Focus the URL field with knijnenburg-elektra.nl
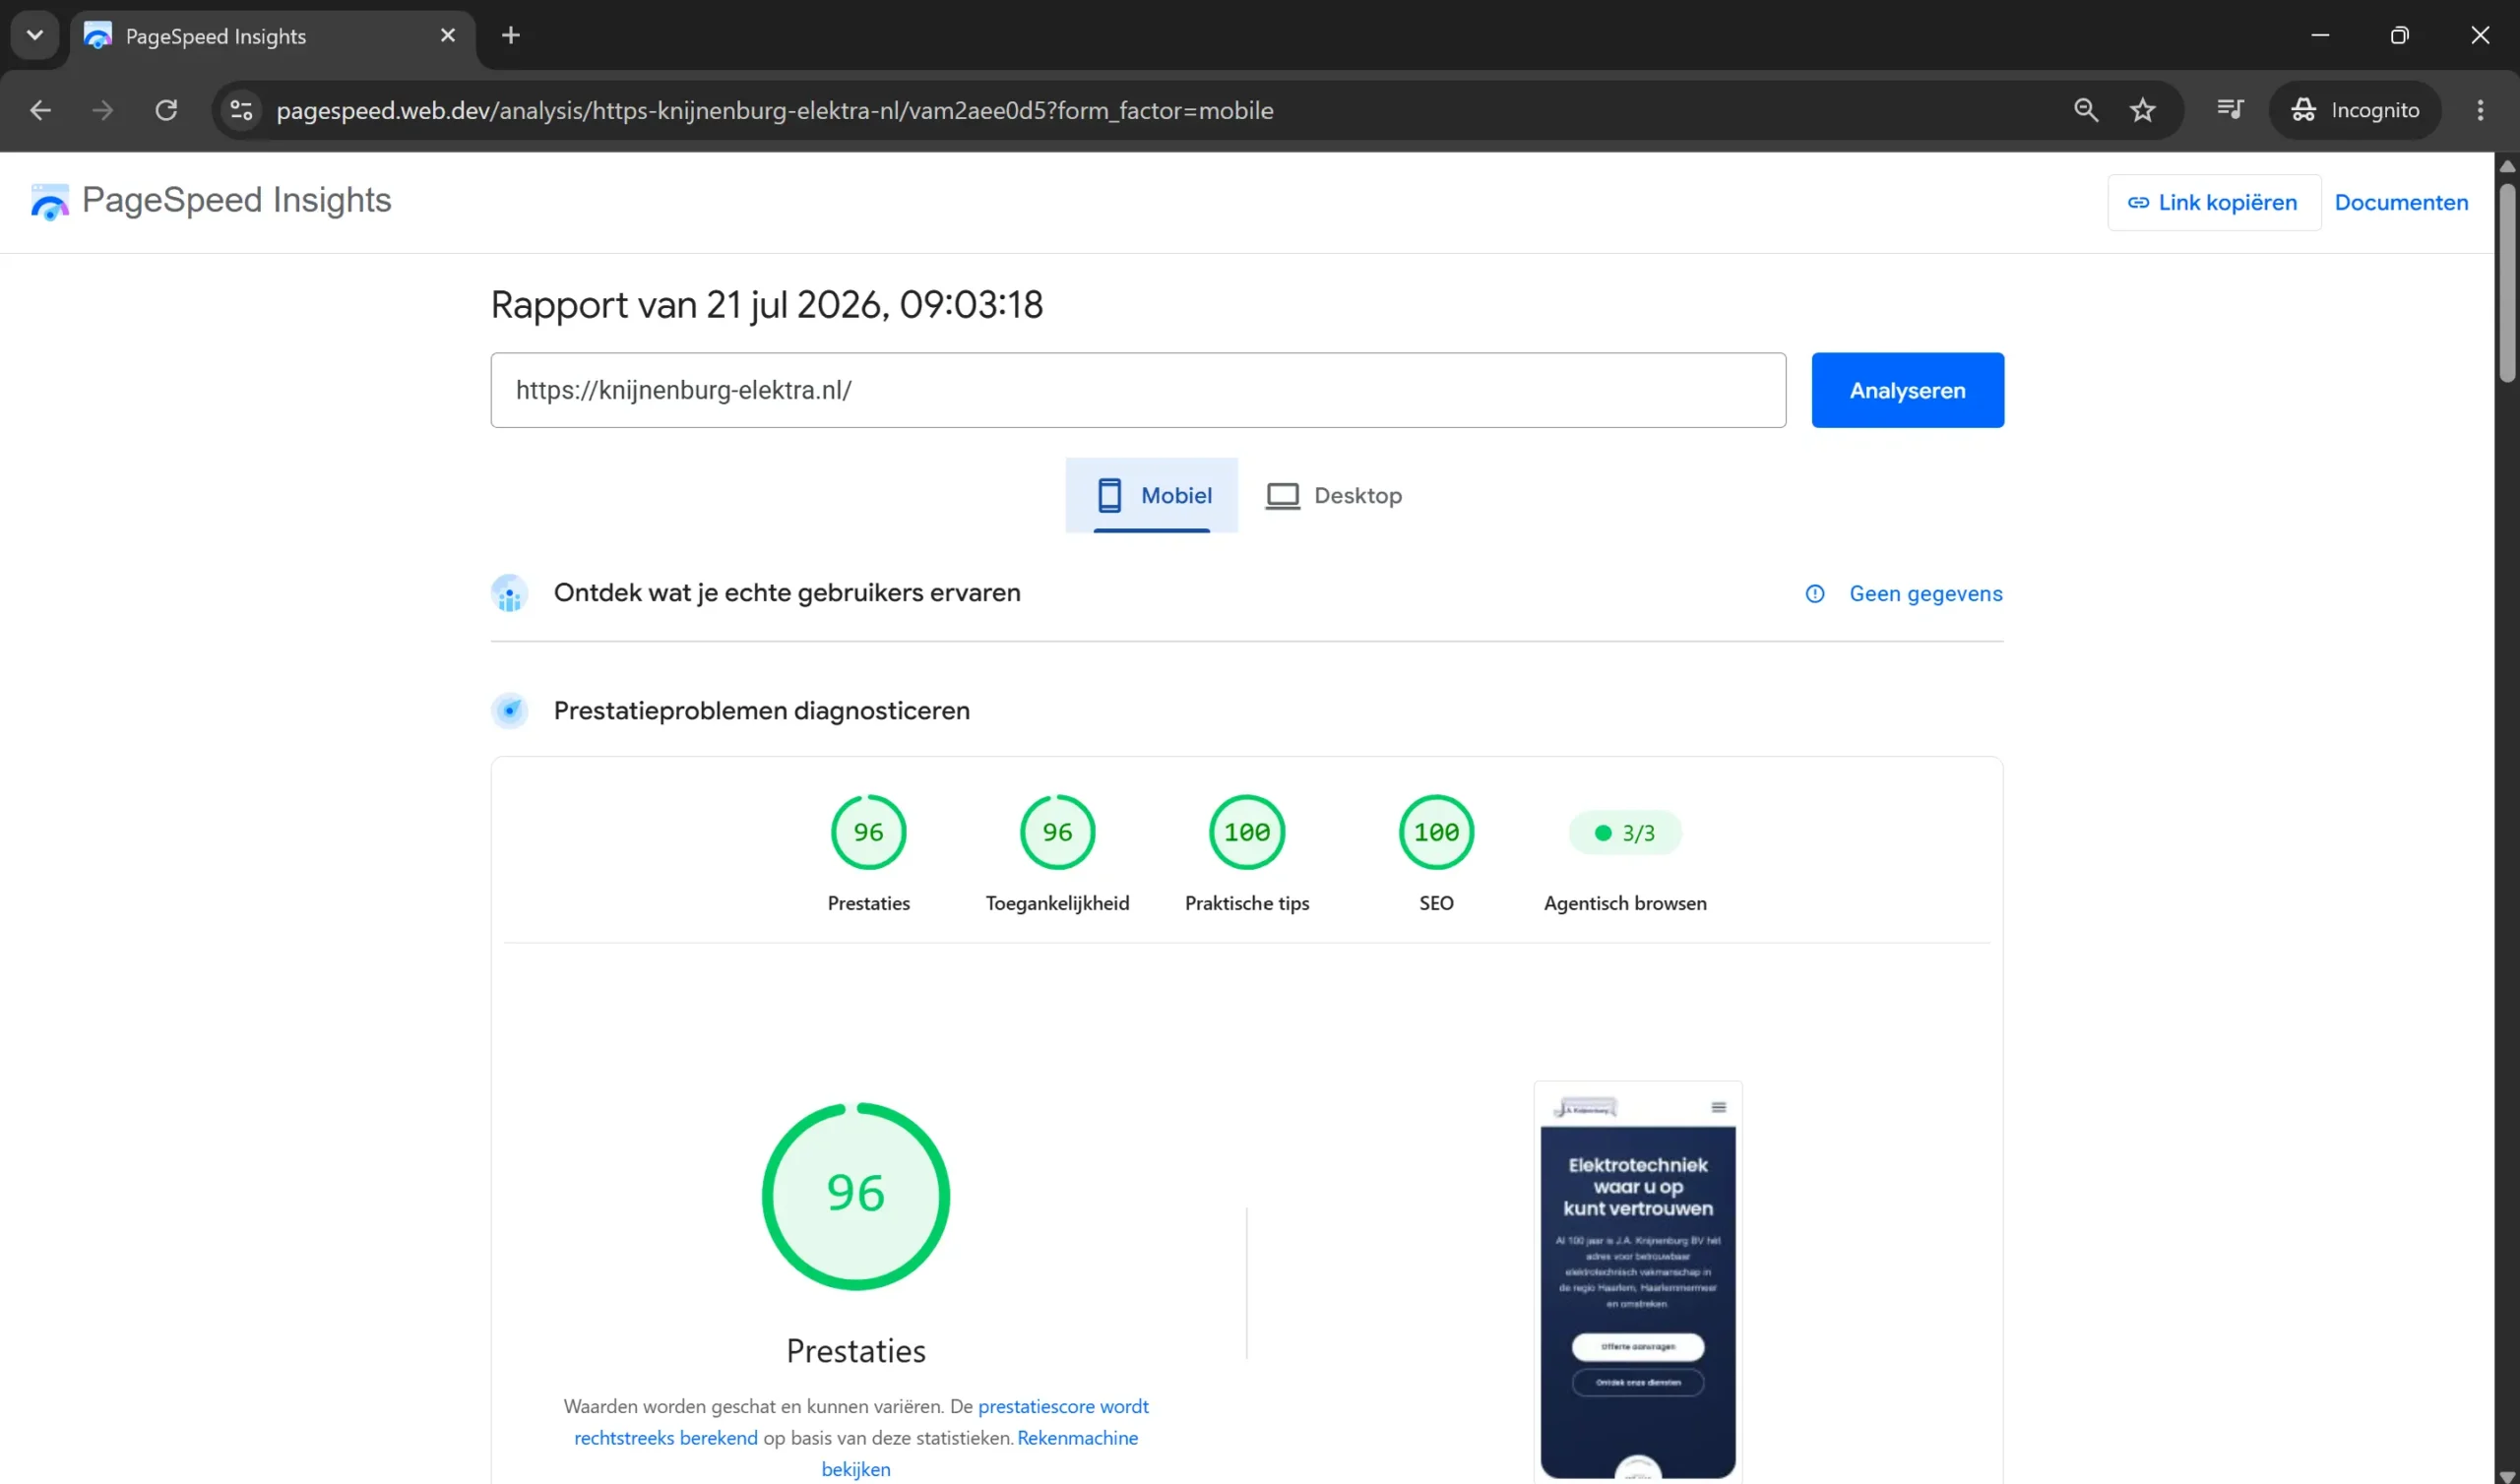Image resolution: width=2520 pixels, height=1484 pixels. tap(1138, 390)
